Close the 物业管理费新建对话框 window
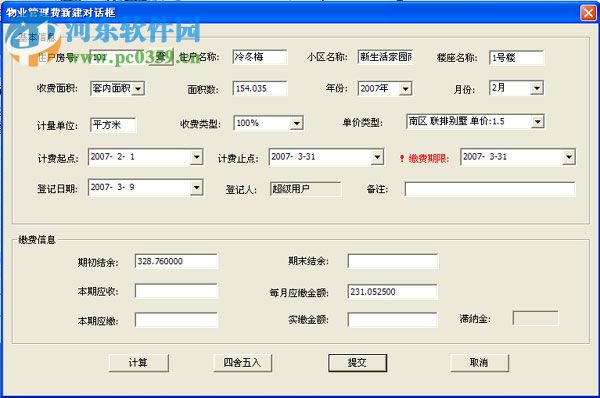The image size is (600, 398). (589, 13)
